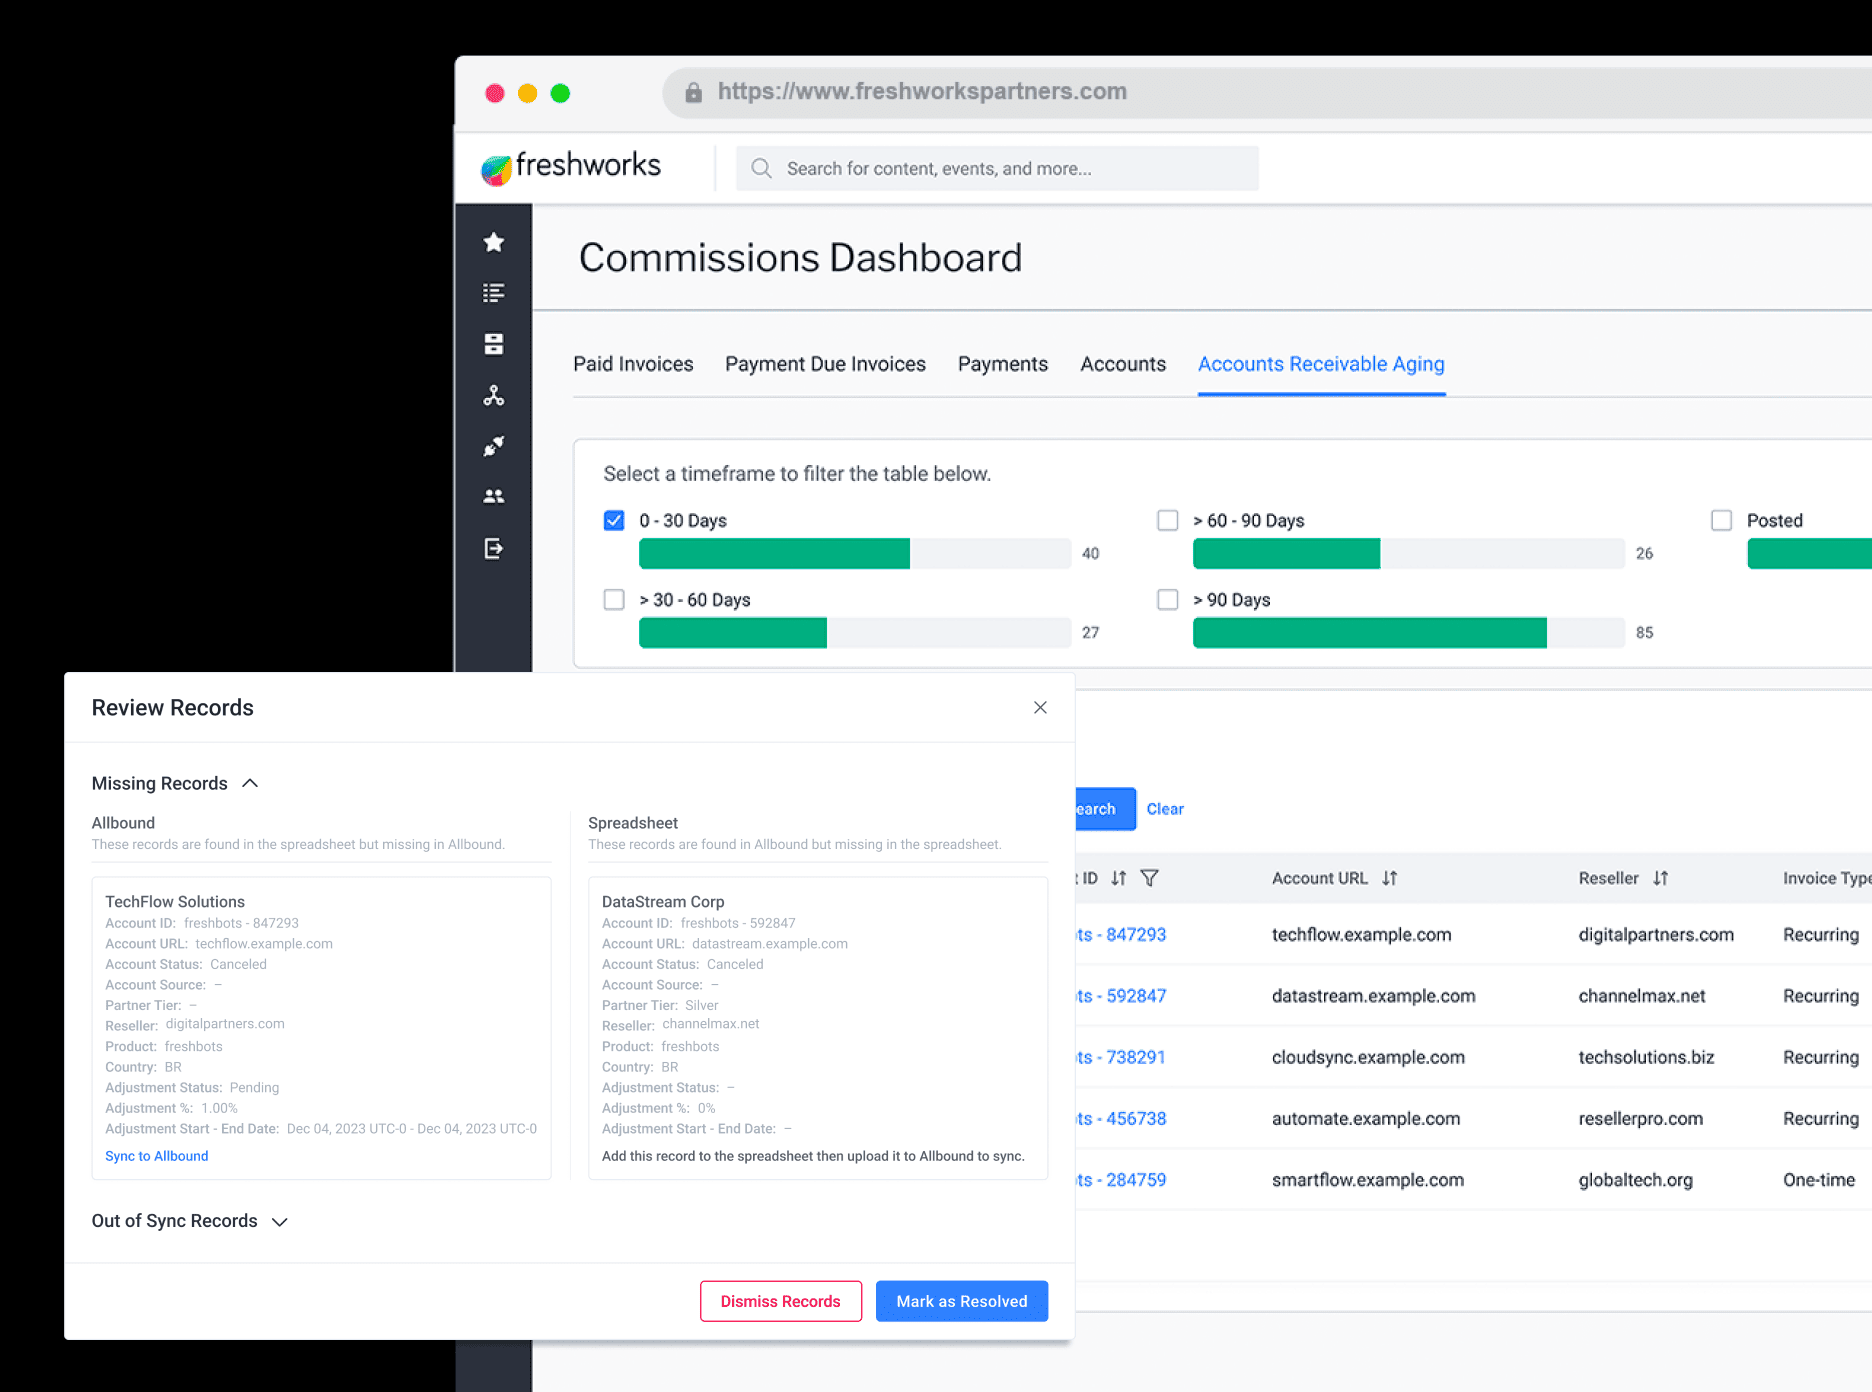Check the > 90 Days checkbox
This screenshot has height=1392, width=1872.
click(1167, 599)
